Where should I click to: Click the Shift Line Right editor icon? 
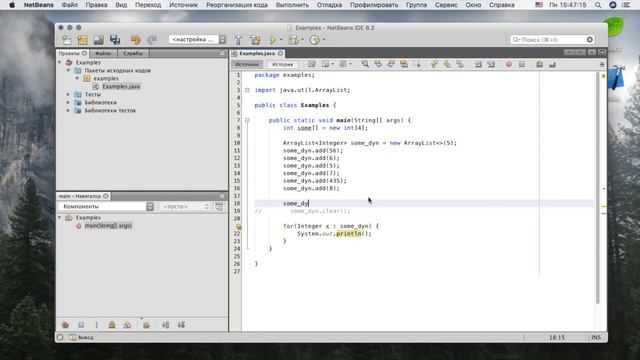(x=491, y=64)
